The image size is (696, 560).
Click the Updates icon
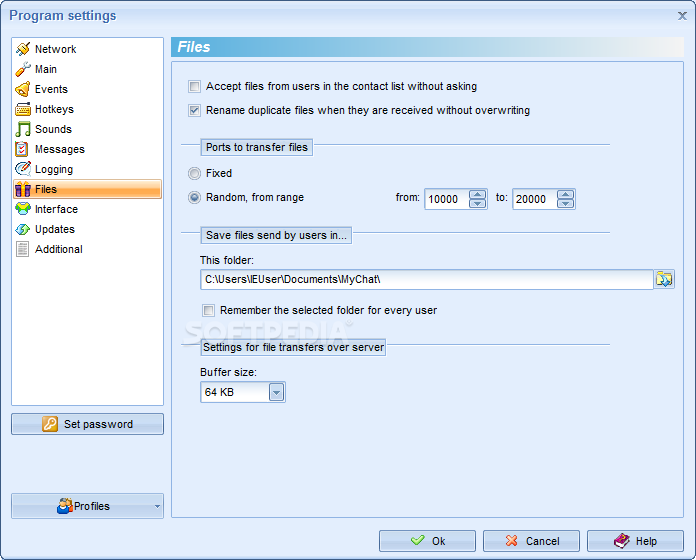click(x=23, y=229)
